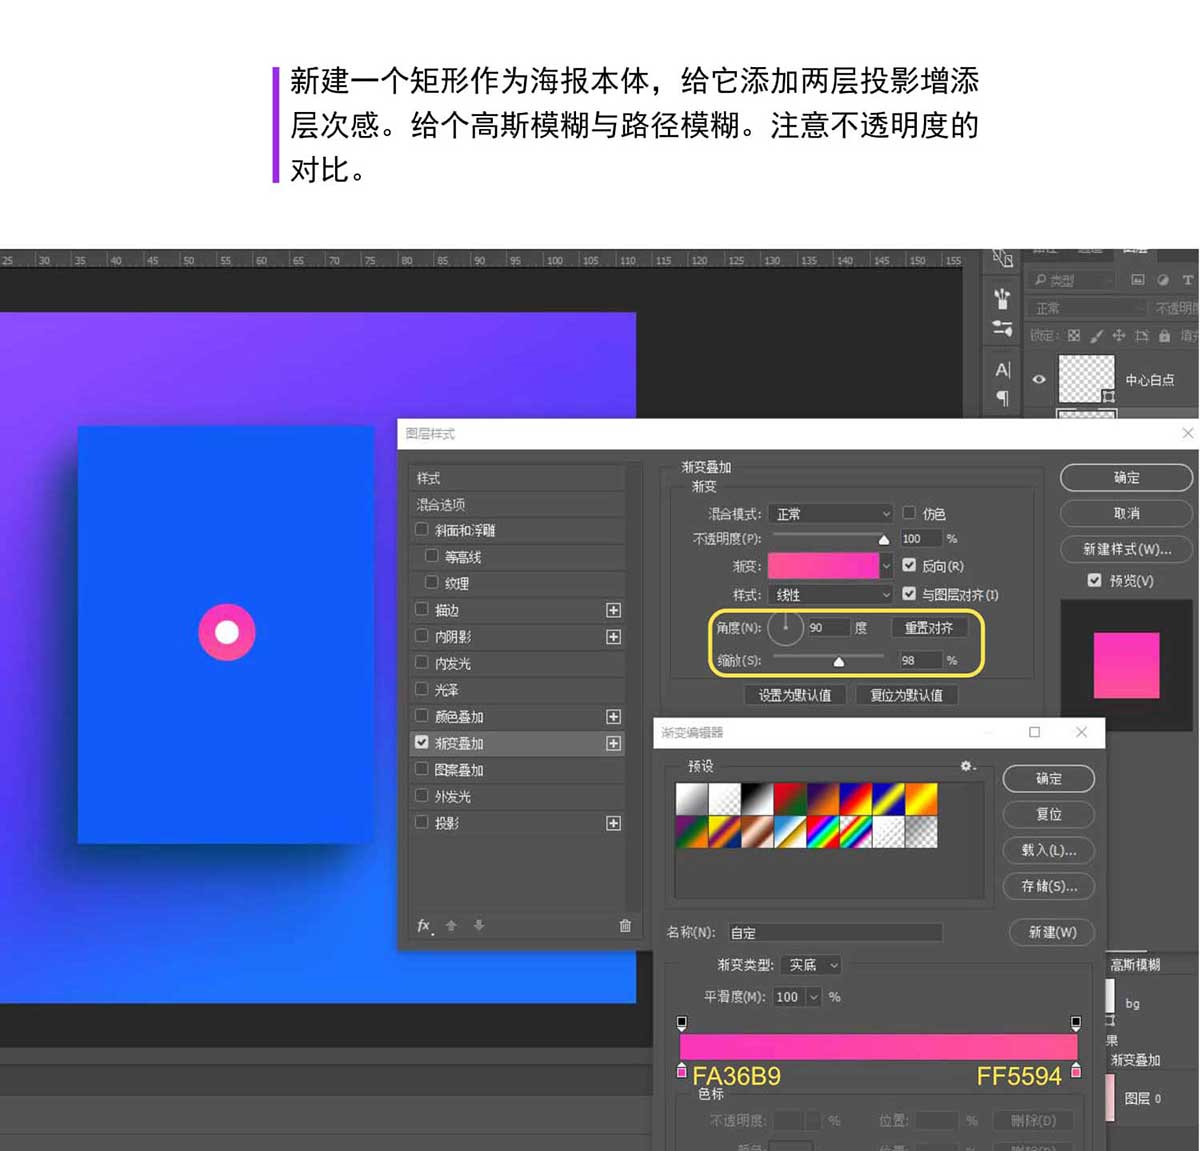Open 样式 dropdown set to 线性
This screenshot has width=1200, height=1151.
pos(830,595)
